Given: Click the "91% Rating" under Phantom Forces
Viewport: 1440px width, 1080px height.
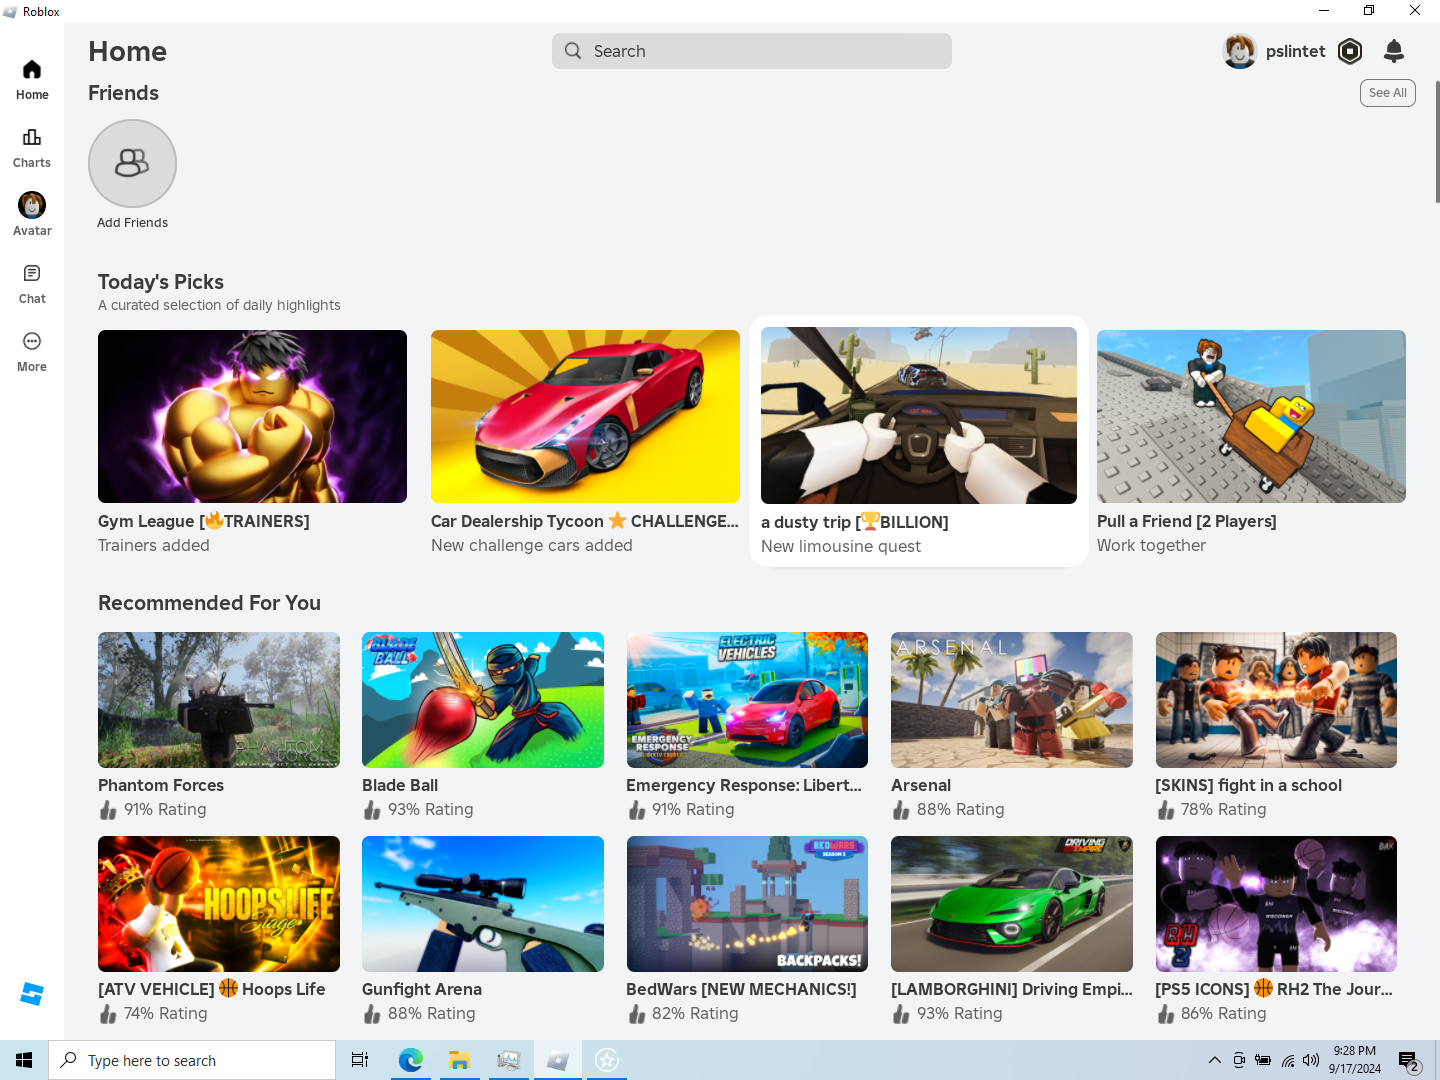Looking at the screenshot, I should tap(165, 809).
